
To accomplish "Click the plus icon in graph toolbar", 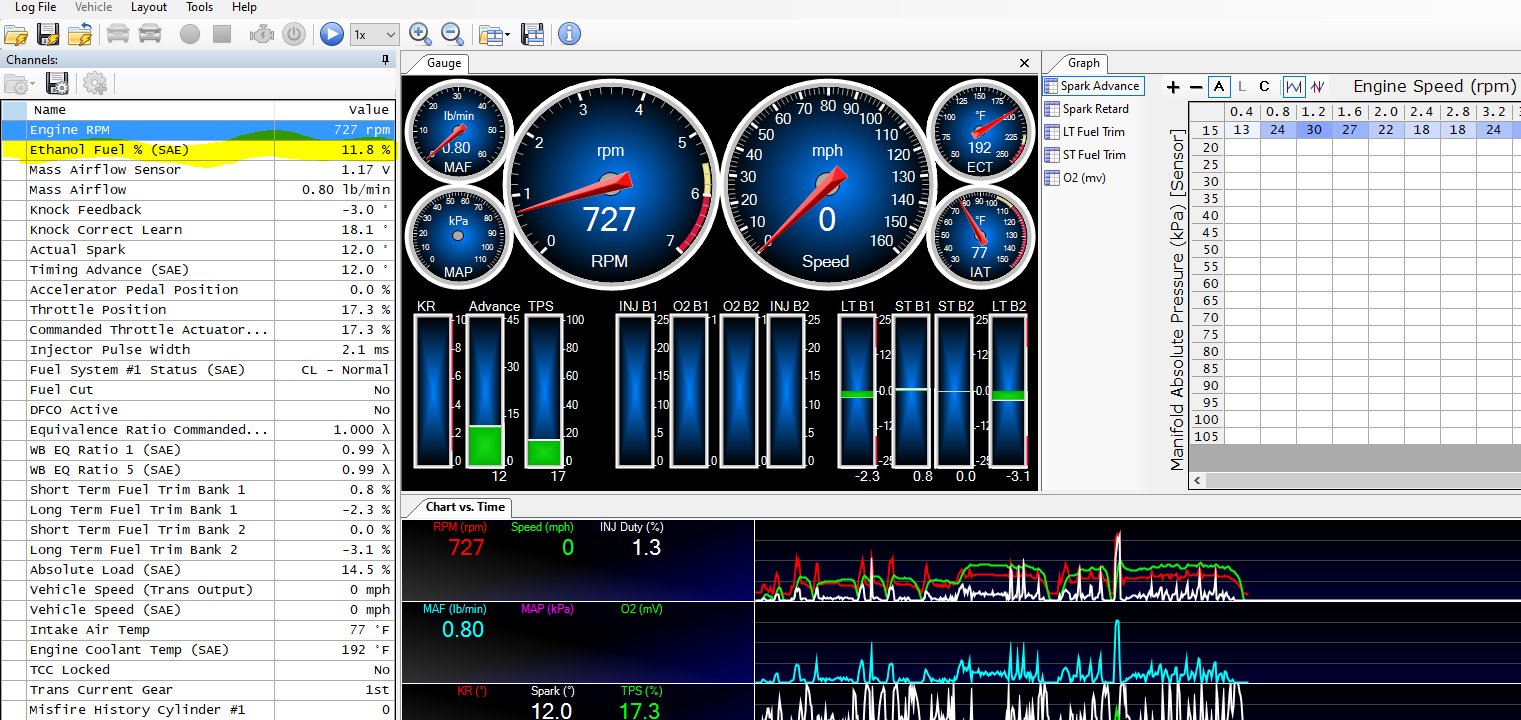I will coord(1174,87).
